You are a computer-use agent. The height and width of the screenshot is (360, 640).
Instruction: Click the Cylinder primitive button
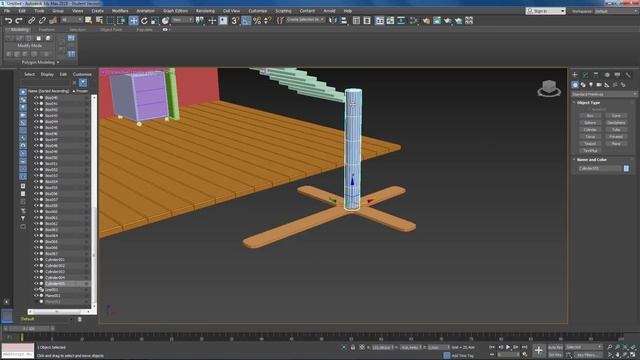(x=590, y=130)
